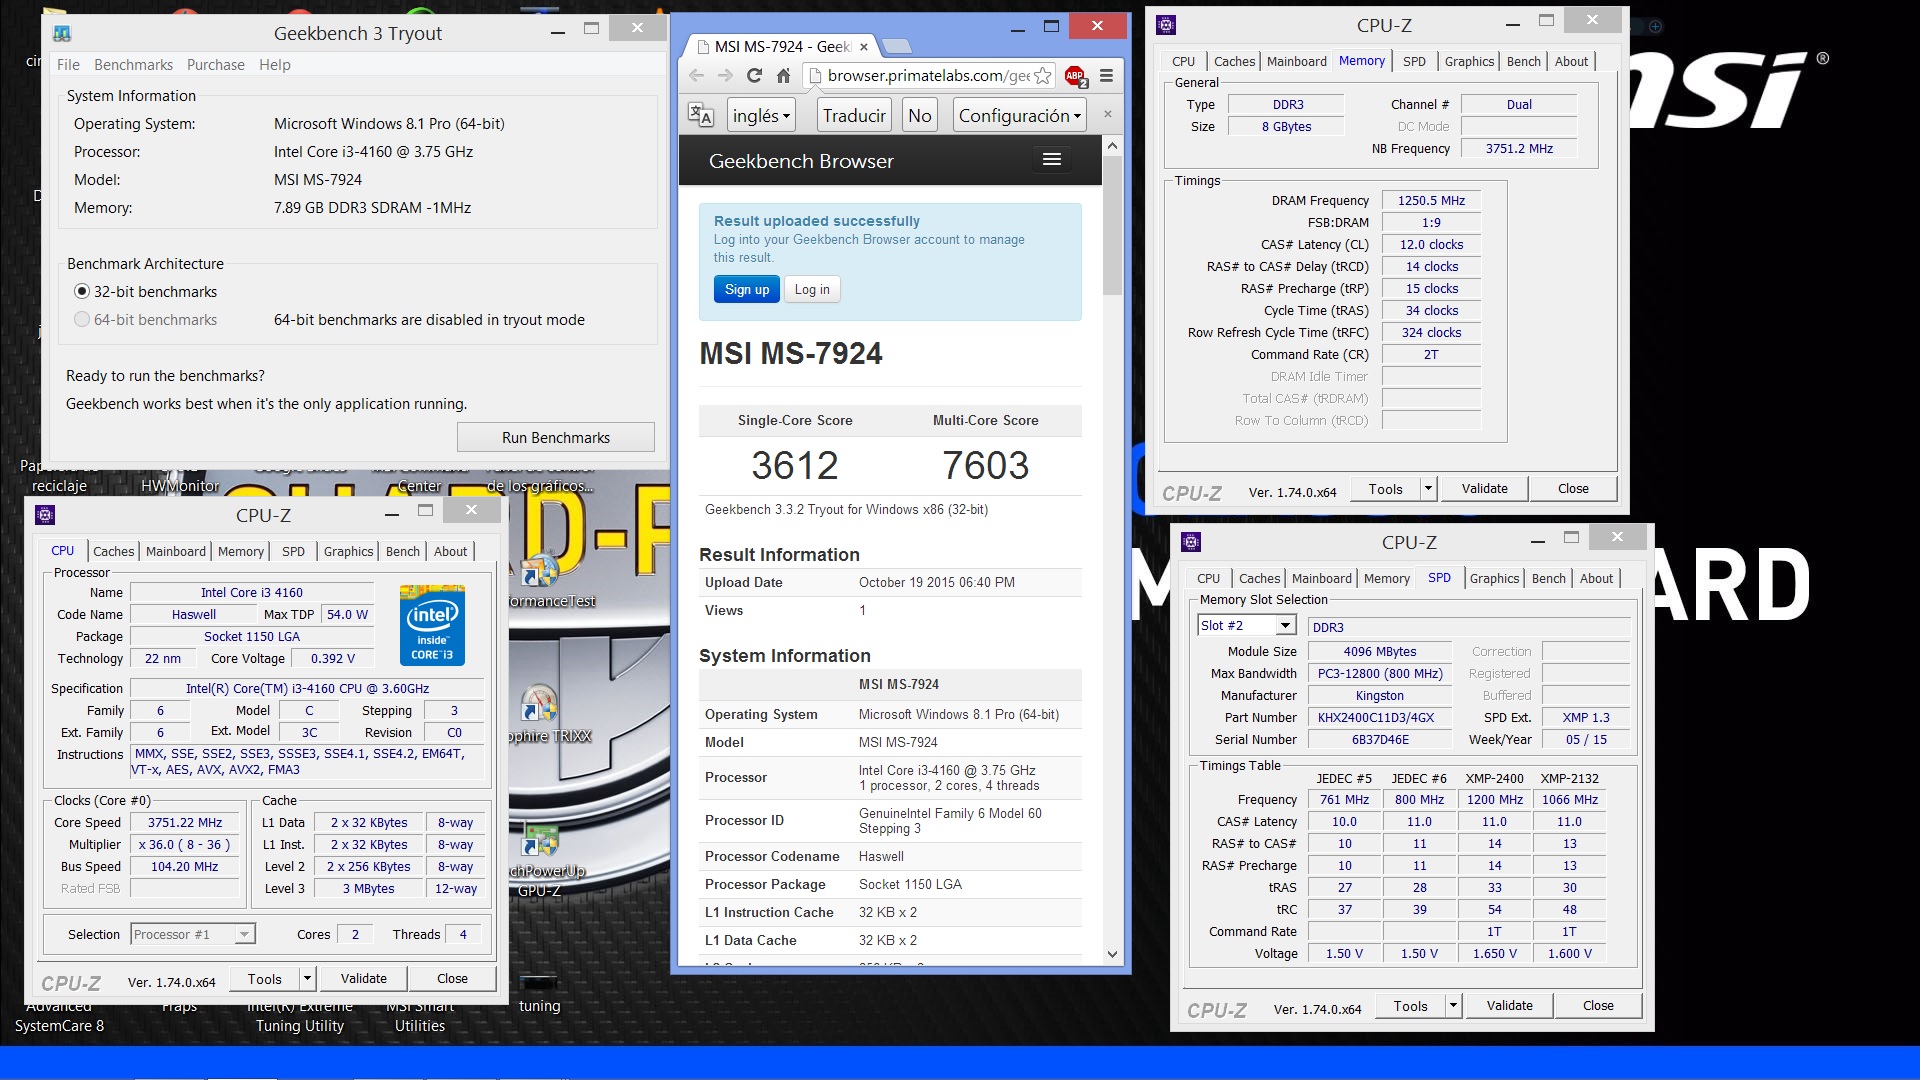Click Multi-Core Score 7603
This screenshot has width=1920, height=1080.
(x=985, y=466)
